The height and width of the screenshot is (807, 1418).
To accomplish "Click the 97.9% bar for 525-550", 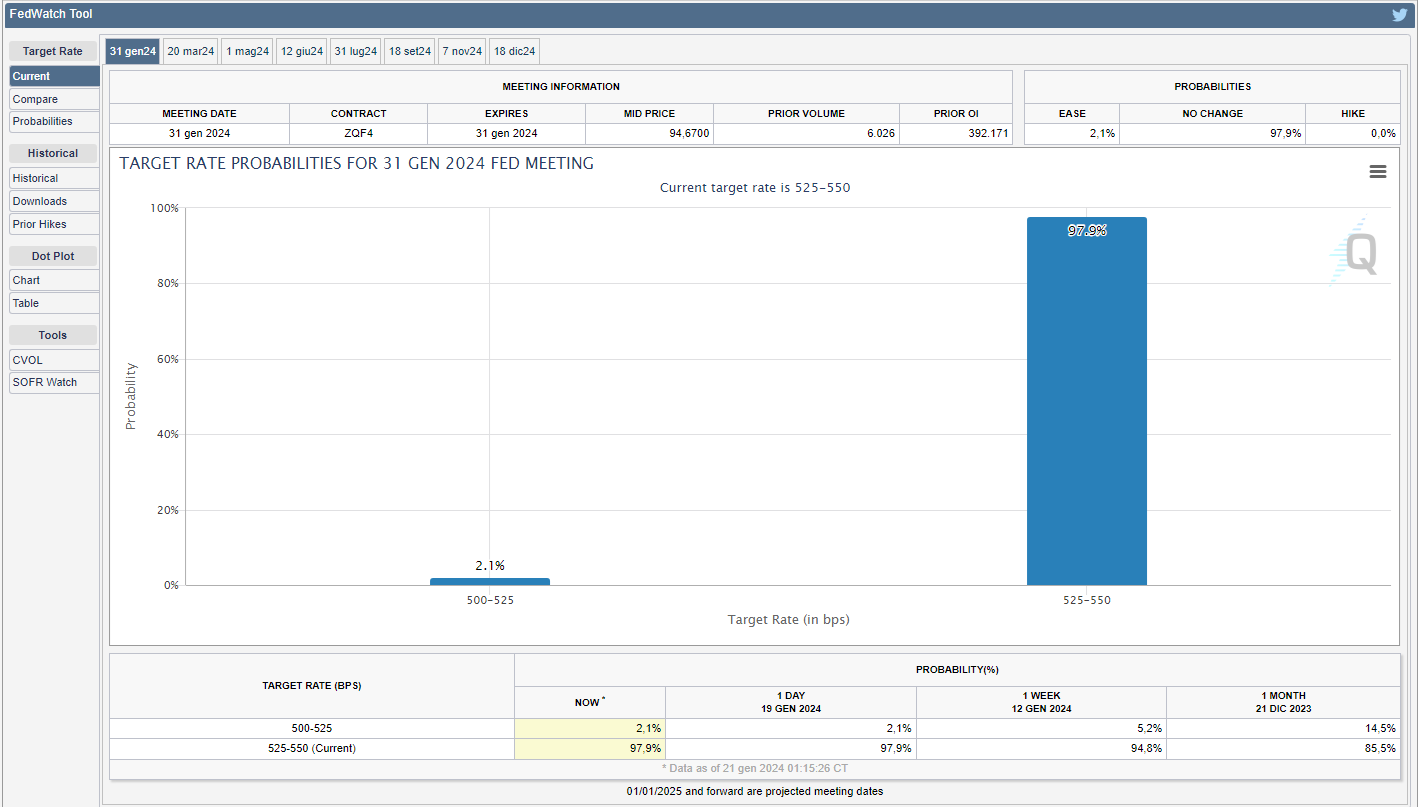I will (x=1086, y=401).
